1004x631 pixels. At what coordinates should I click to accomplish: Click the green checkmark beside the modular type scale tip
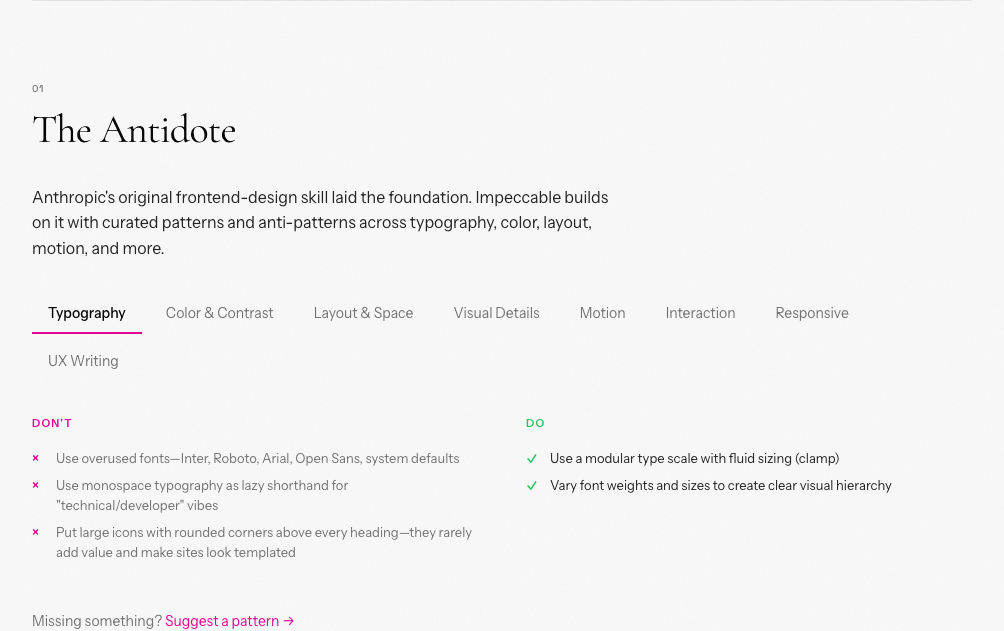pos(531,458)
